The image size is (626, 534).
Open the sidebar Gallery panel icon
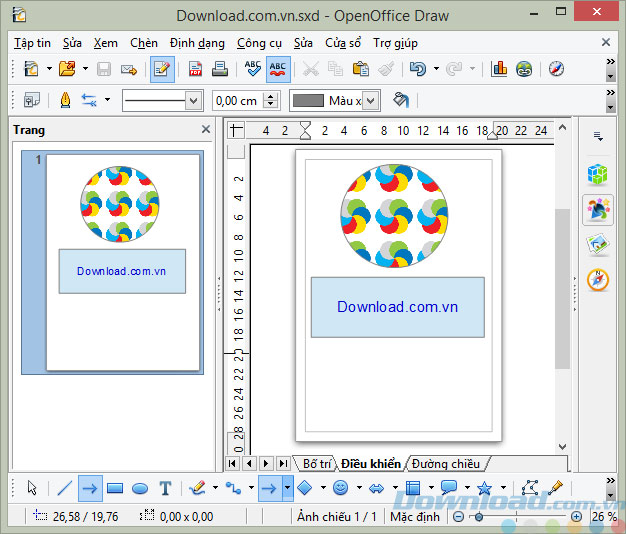point(598,244)
